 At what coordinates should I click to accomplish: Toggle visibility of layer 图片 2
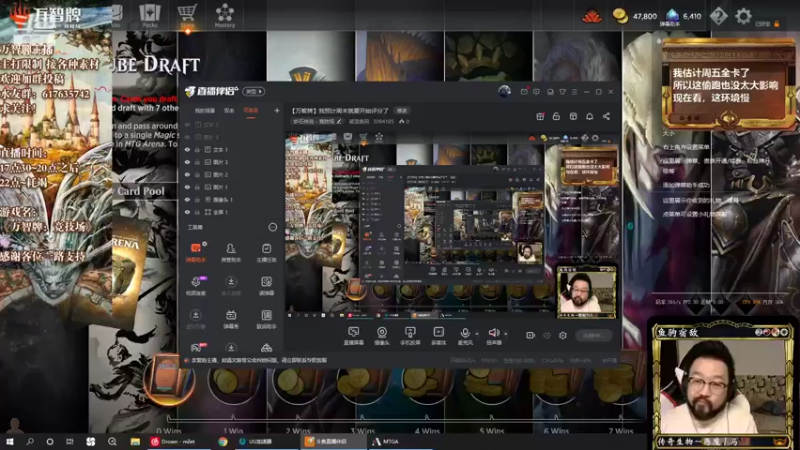187,174
